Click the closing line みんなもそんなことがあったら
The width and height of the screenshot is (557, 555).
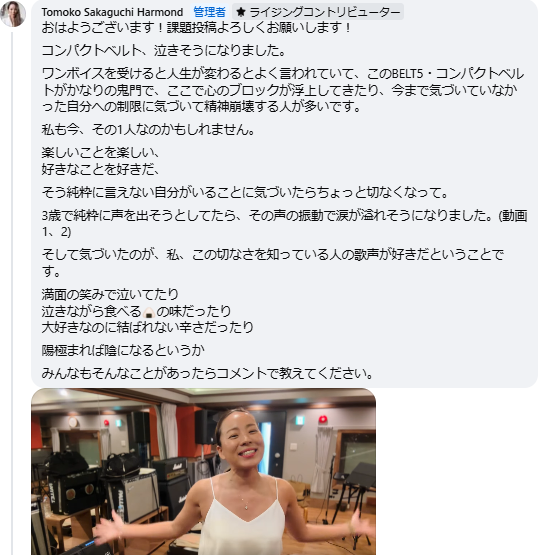[207, 373]
